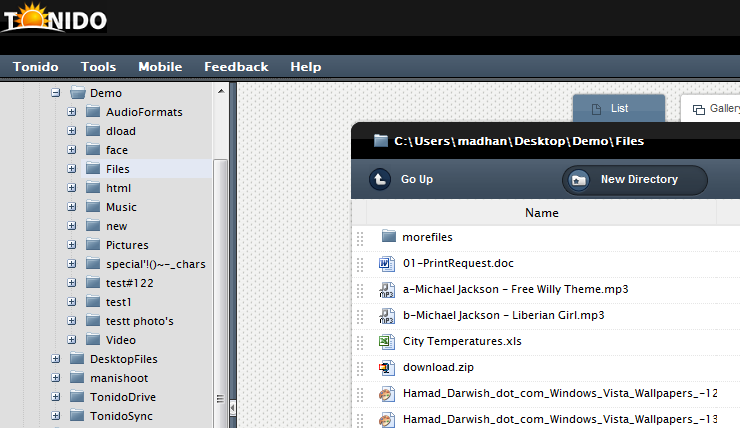Expand the TonidoSync folder node
Screen dimensions: 740x428
[56, 416]
